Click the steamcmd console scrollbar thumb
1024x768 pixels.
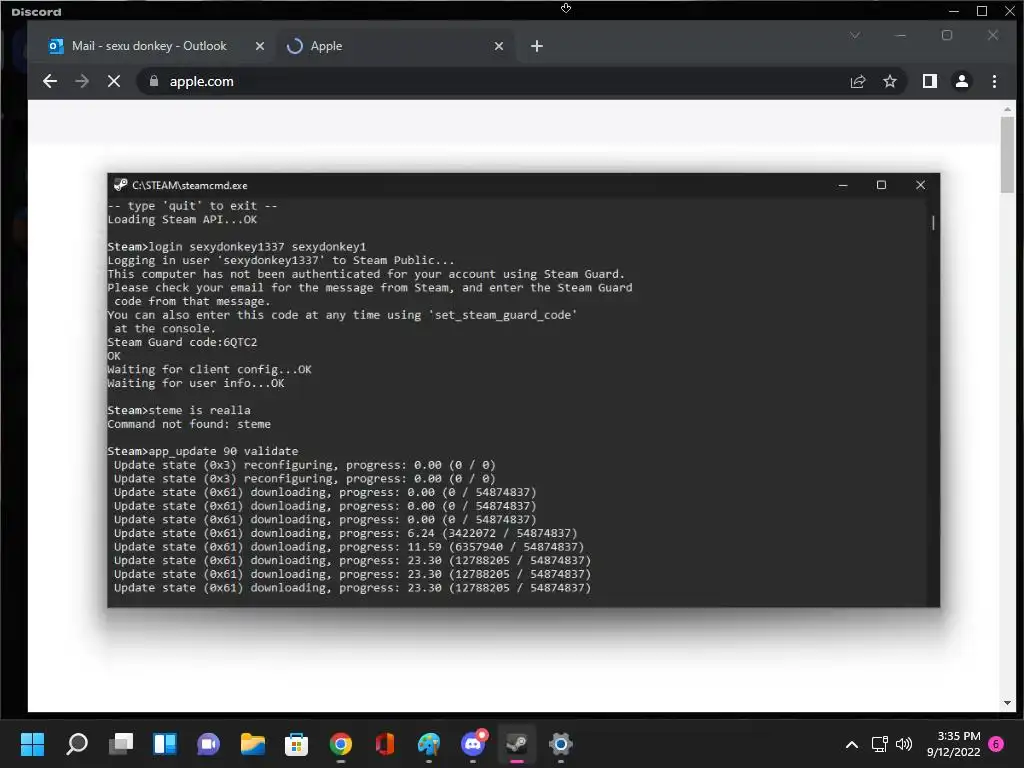[933, 223]
